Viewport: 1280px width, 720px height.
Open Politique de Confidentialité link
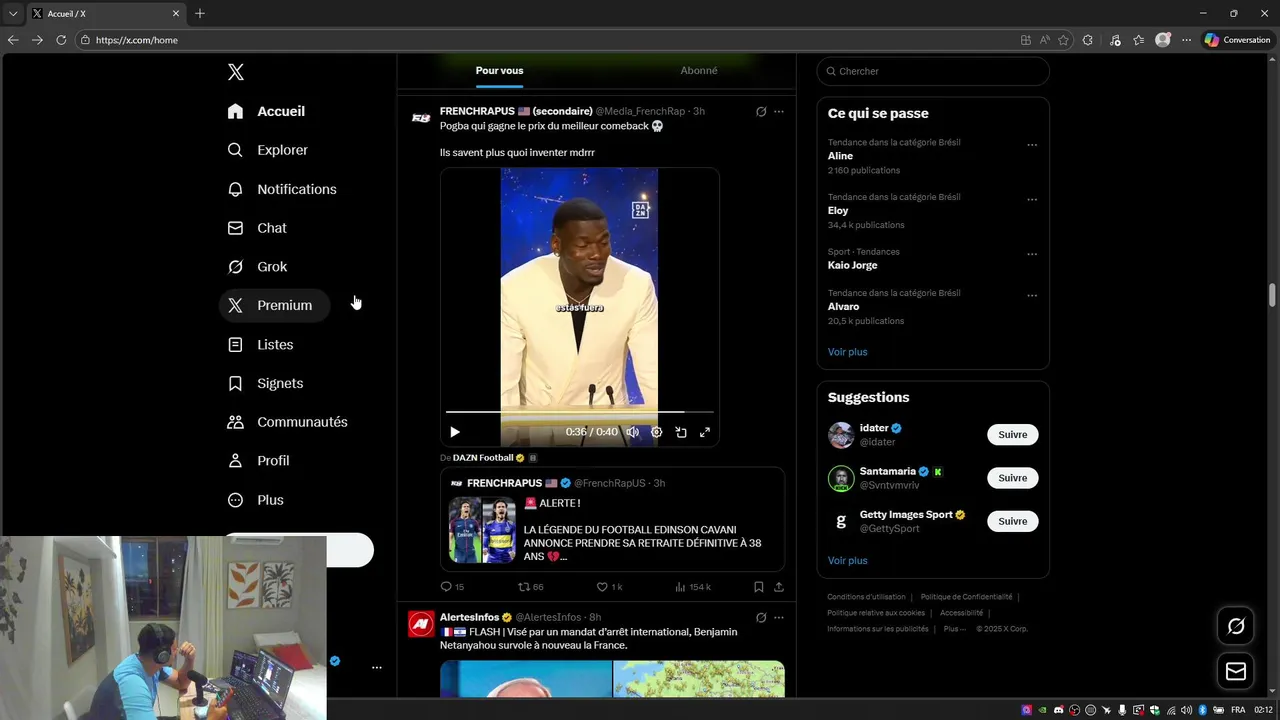[966, 597]
